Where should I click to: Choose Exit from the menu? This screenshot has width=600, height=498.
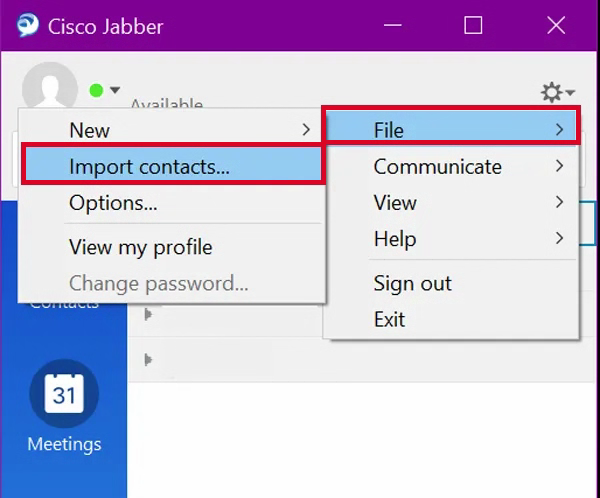[451, 319]
